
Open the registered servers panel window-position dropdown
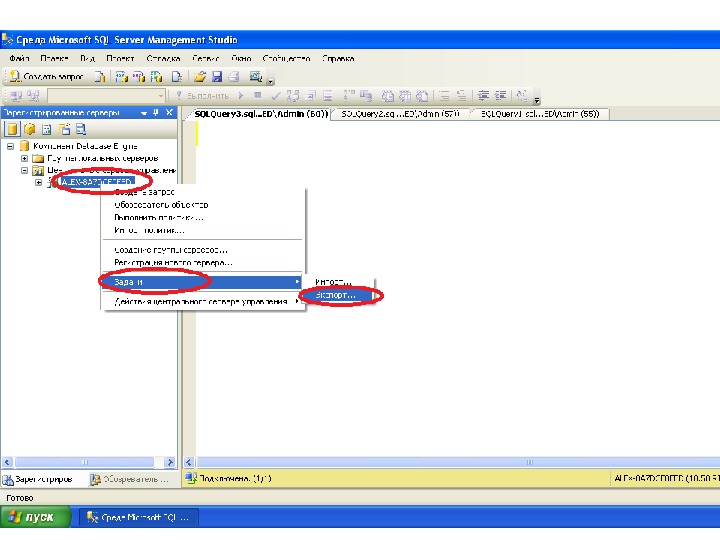[144, 113]
